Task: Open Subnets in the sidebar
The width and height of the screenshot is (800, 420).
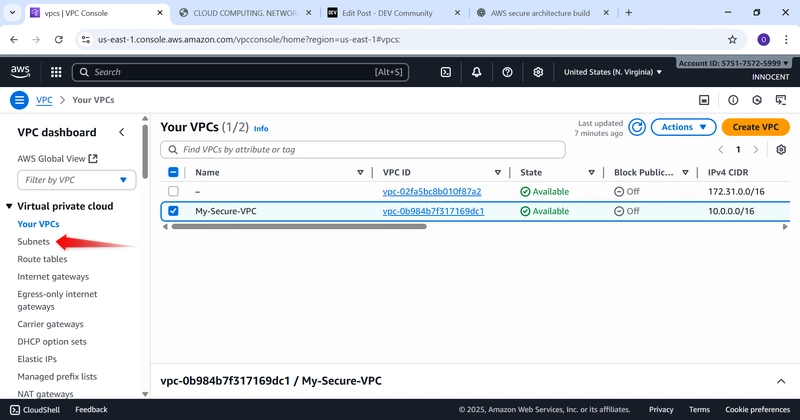Action: pos(34,241)
